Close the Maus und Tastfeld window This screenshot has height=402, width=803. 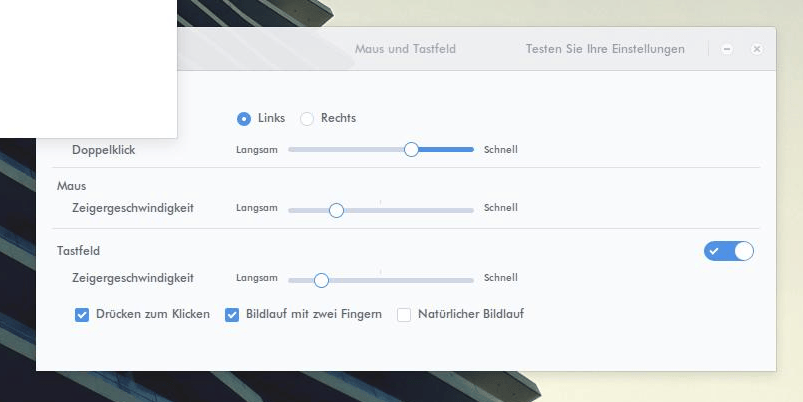pos(757,49)
